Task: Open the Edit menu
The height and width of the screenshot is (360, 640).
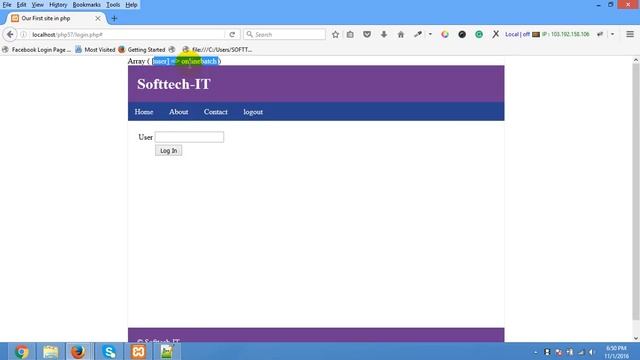Action: pos(21,5)
